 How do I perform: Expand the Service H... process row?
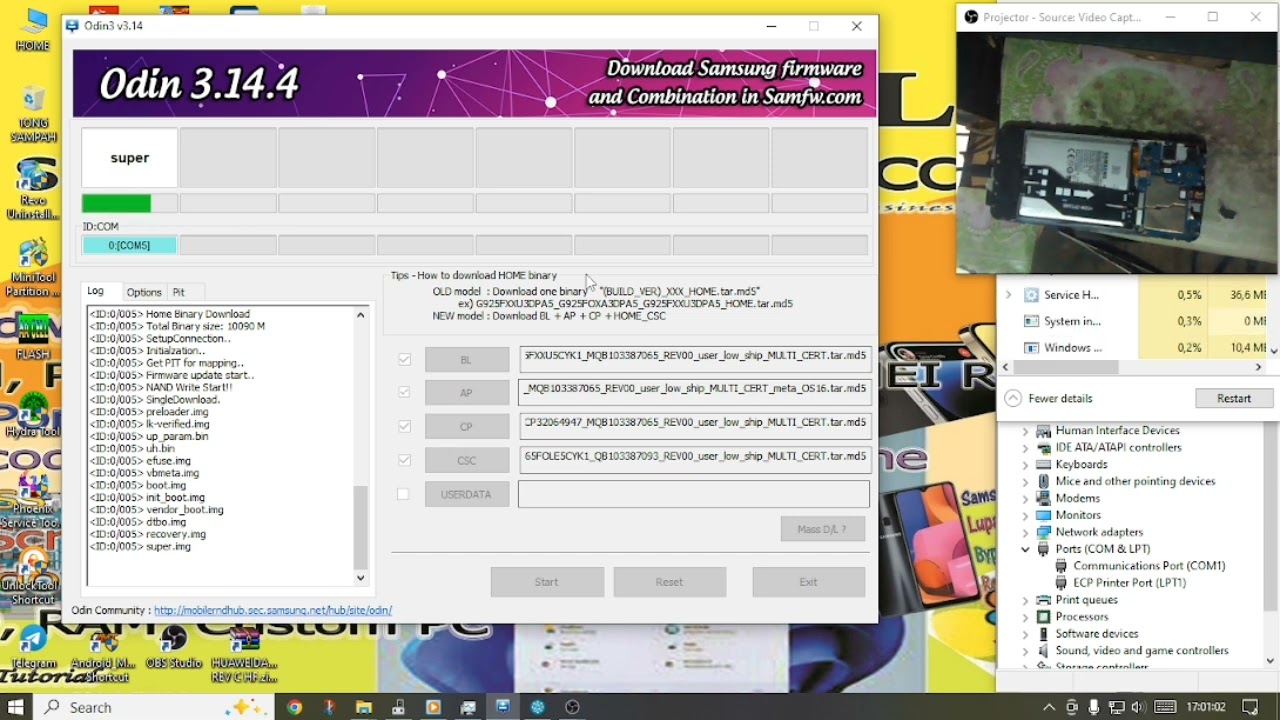click(1008, 295)
